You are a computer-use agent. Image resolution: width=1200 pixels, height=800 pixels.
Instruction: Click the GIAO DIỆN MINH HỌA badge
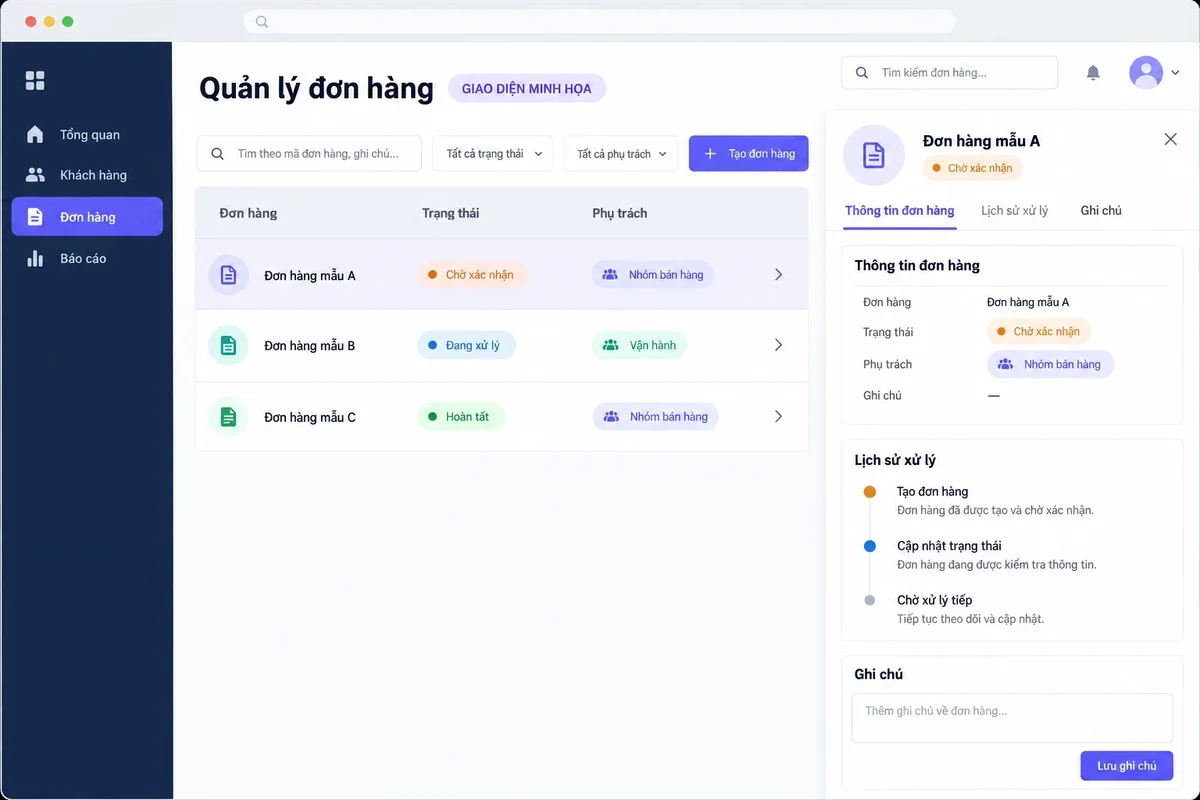click(527, 89)
